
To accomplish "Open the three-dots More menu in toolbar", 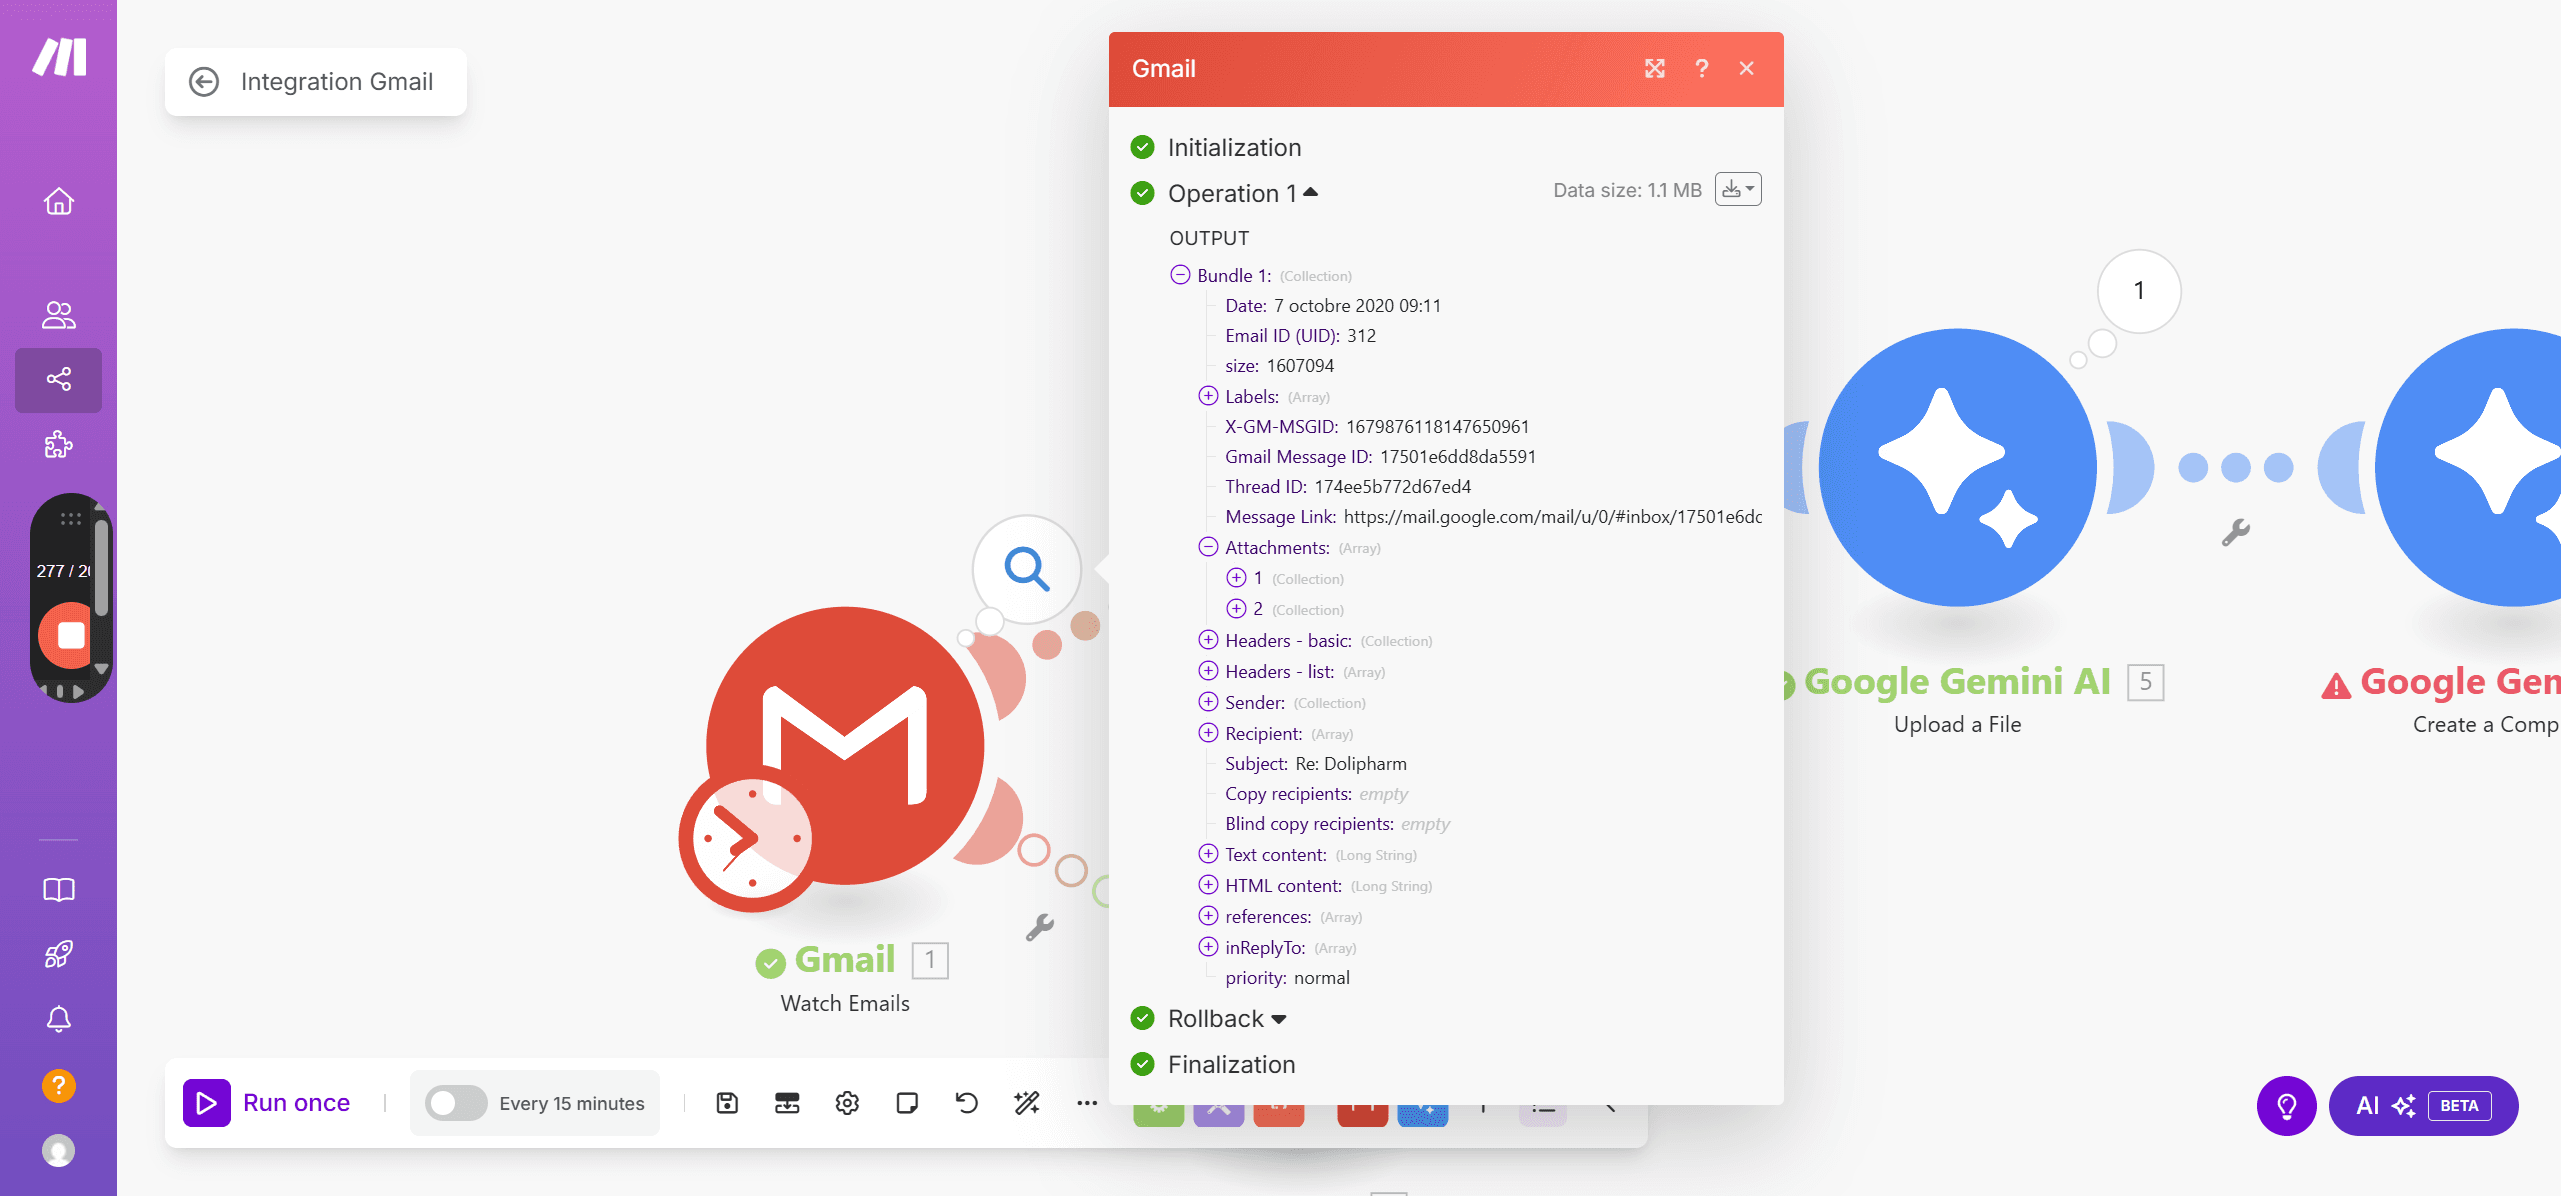I will [1087, 1103].
